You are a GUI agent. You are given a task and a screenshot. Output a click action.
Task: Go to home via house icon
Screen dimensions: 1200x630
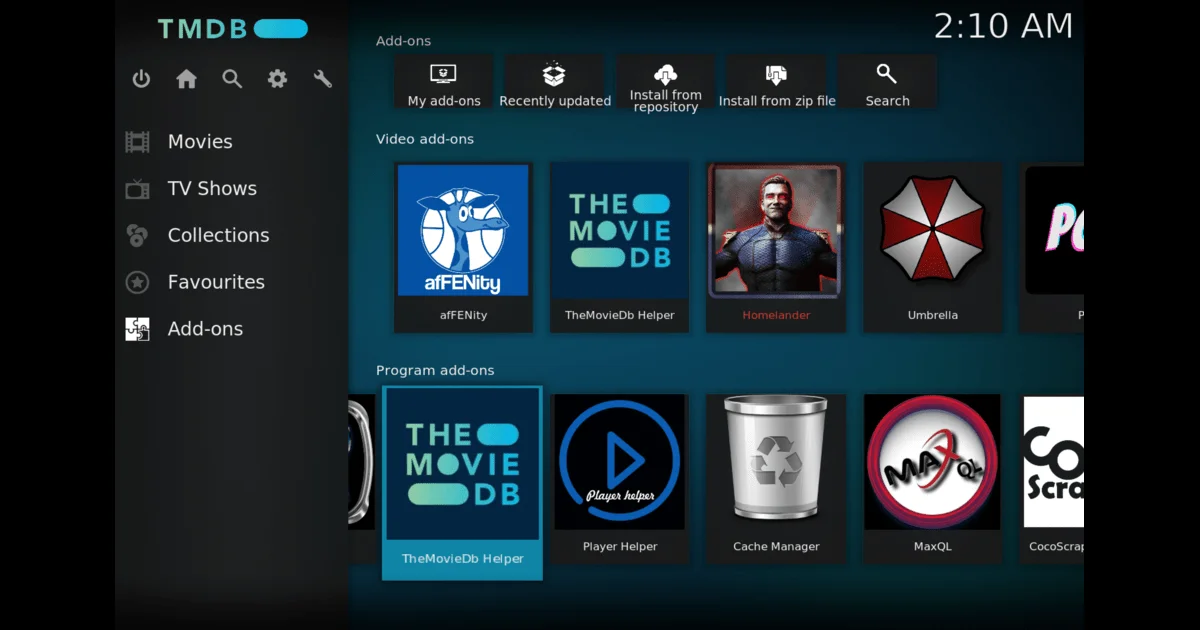click(187, 79)
